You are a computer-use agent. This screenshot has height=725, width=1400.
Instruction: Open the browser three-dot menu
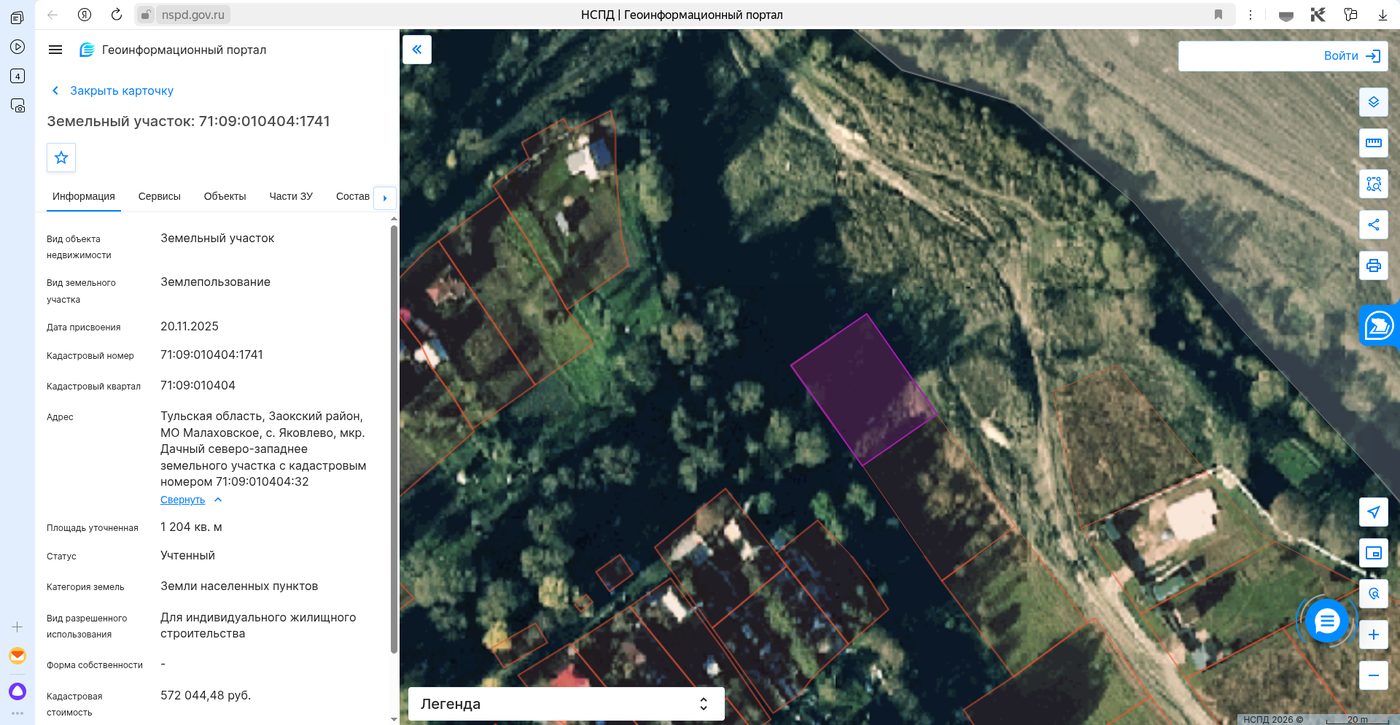click(x=1250, y=14)
